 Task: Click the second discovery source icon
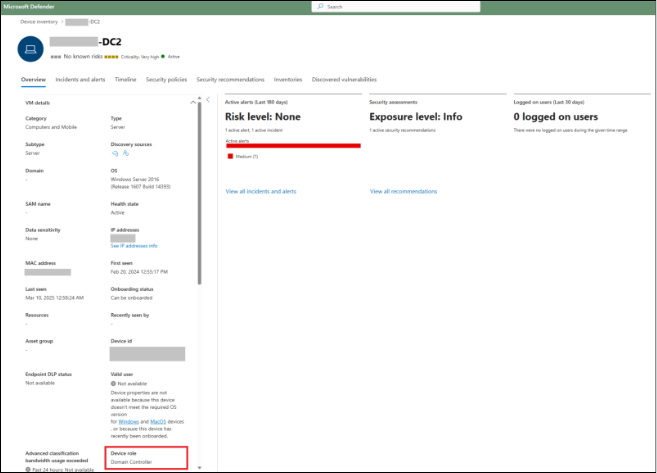126,153
